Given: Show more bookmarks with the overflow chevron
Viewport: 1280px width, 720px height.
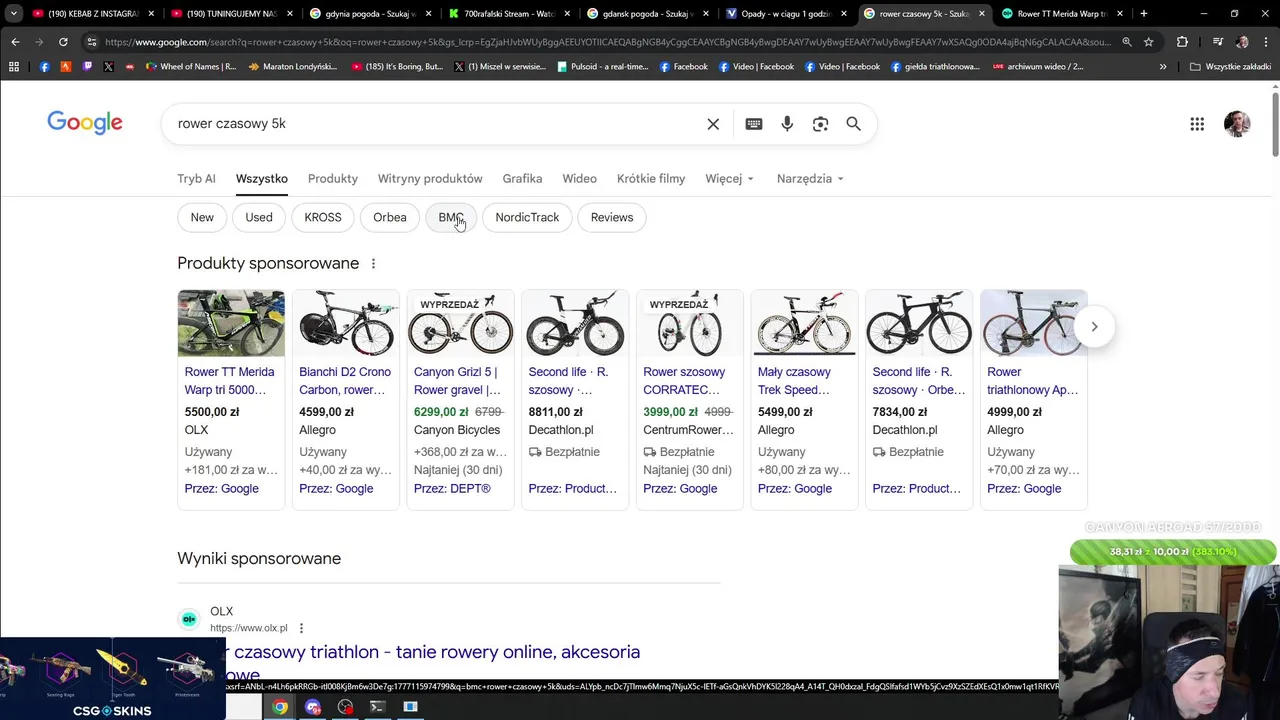Looking at the screenshot, I should click(x=1163, y=67).
